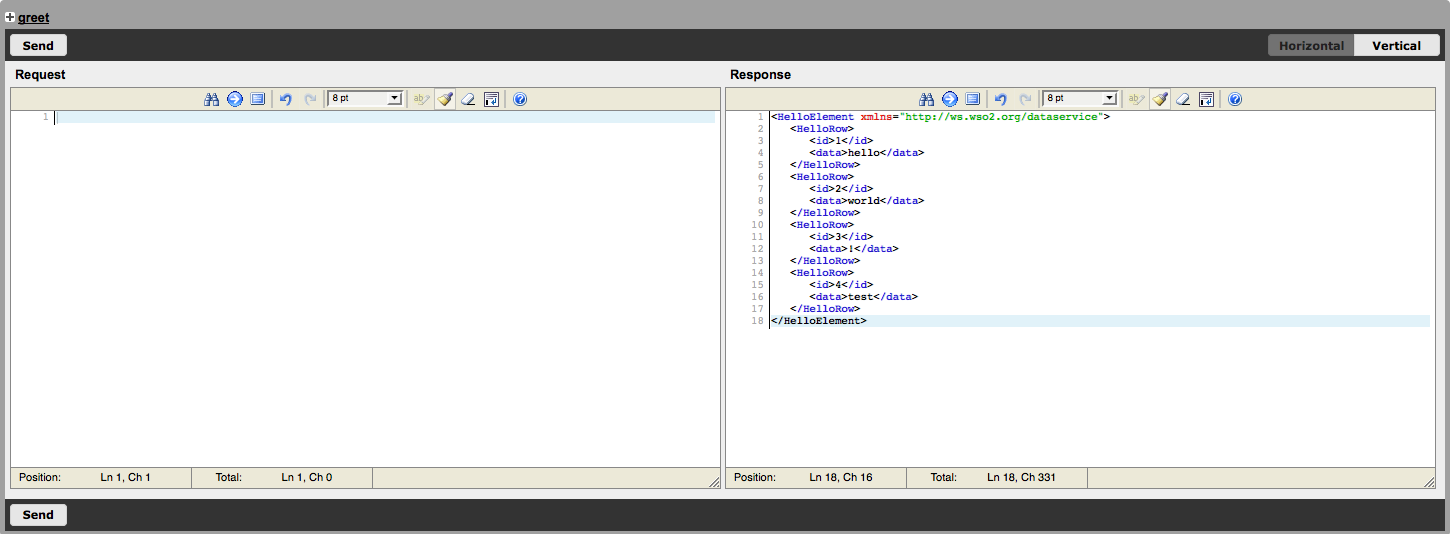The height and width of the screenshot is (534, 1450).
Task: Toggle fullscreen mode for Response editor
Action: pos(972,99)
